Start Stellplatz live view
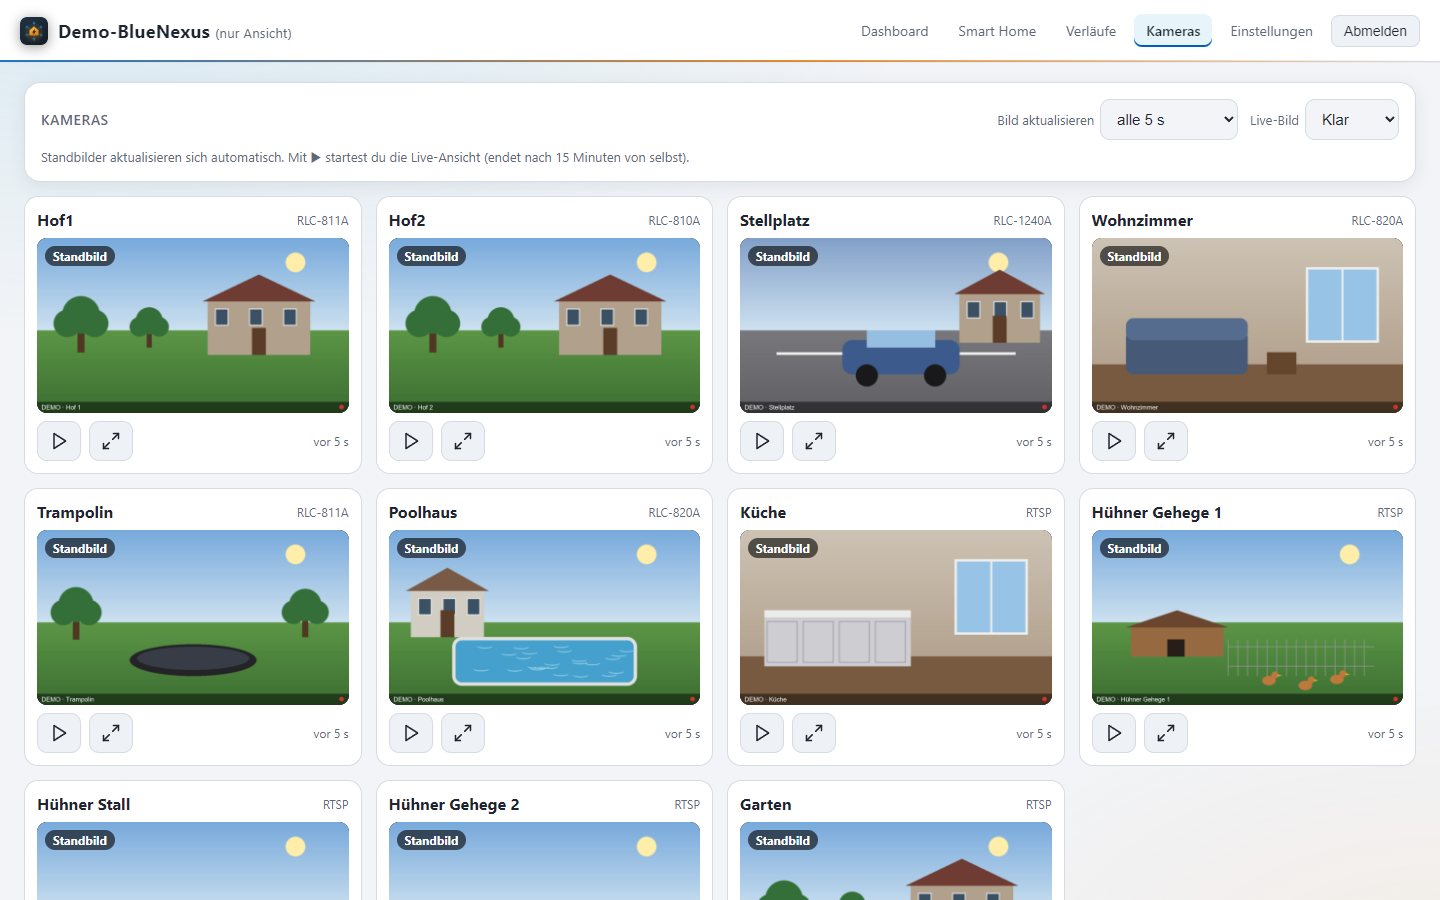 click(762, 441)
